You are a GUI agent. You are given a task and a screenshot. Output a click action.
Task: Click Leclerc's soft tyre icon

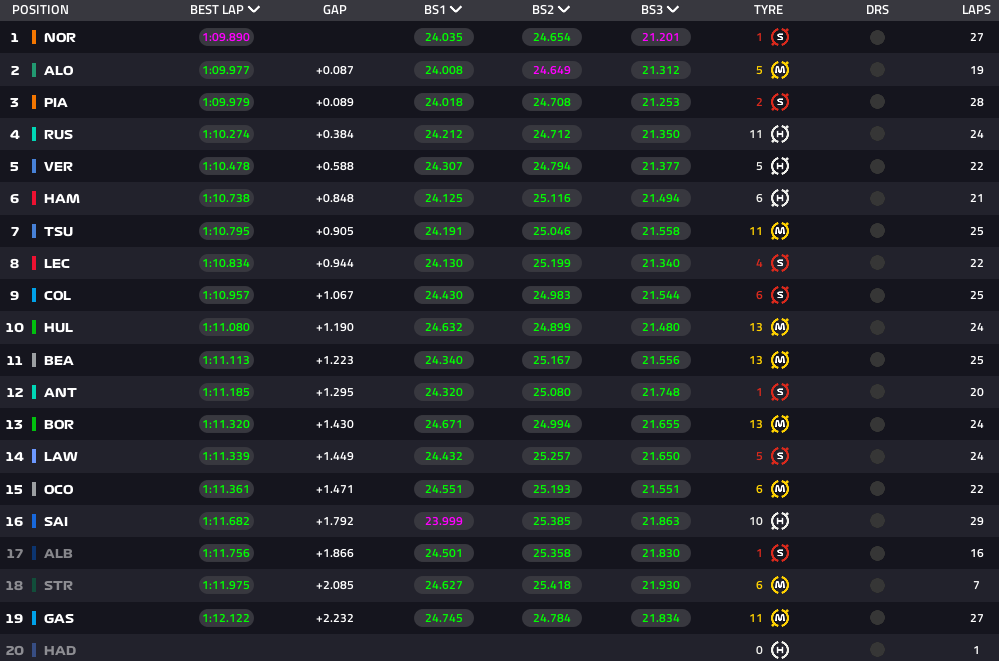(780, 263)
